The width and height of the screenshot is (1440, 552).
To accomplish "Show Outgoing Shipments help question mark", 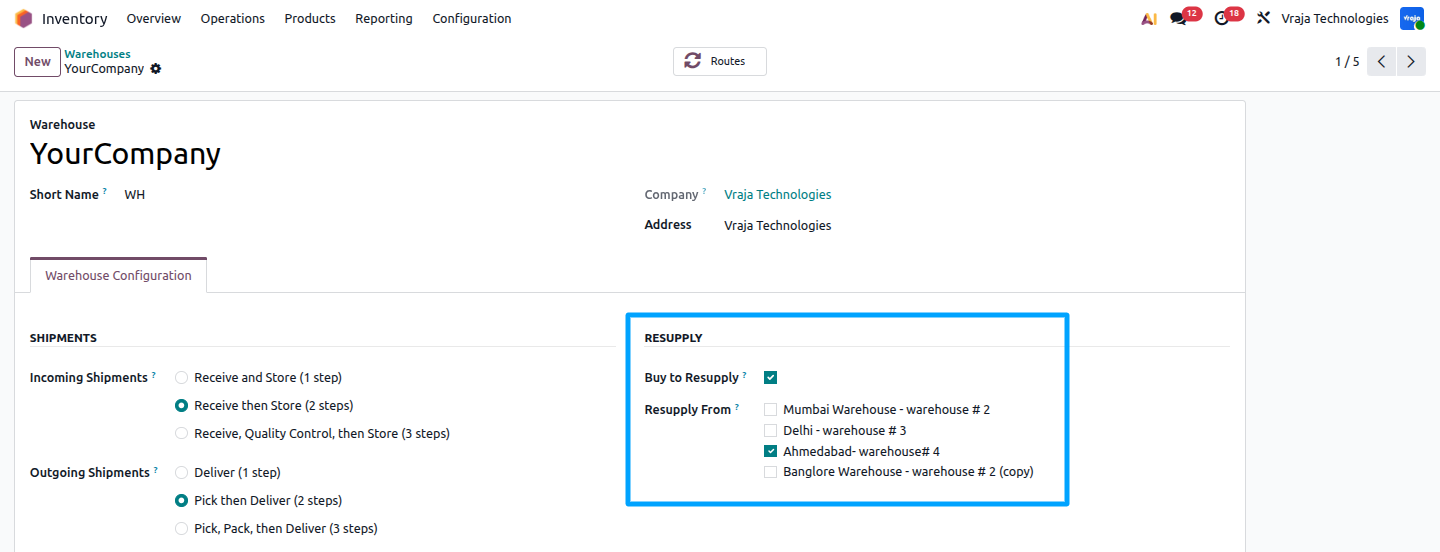I will (x=154, y=469).
